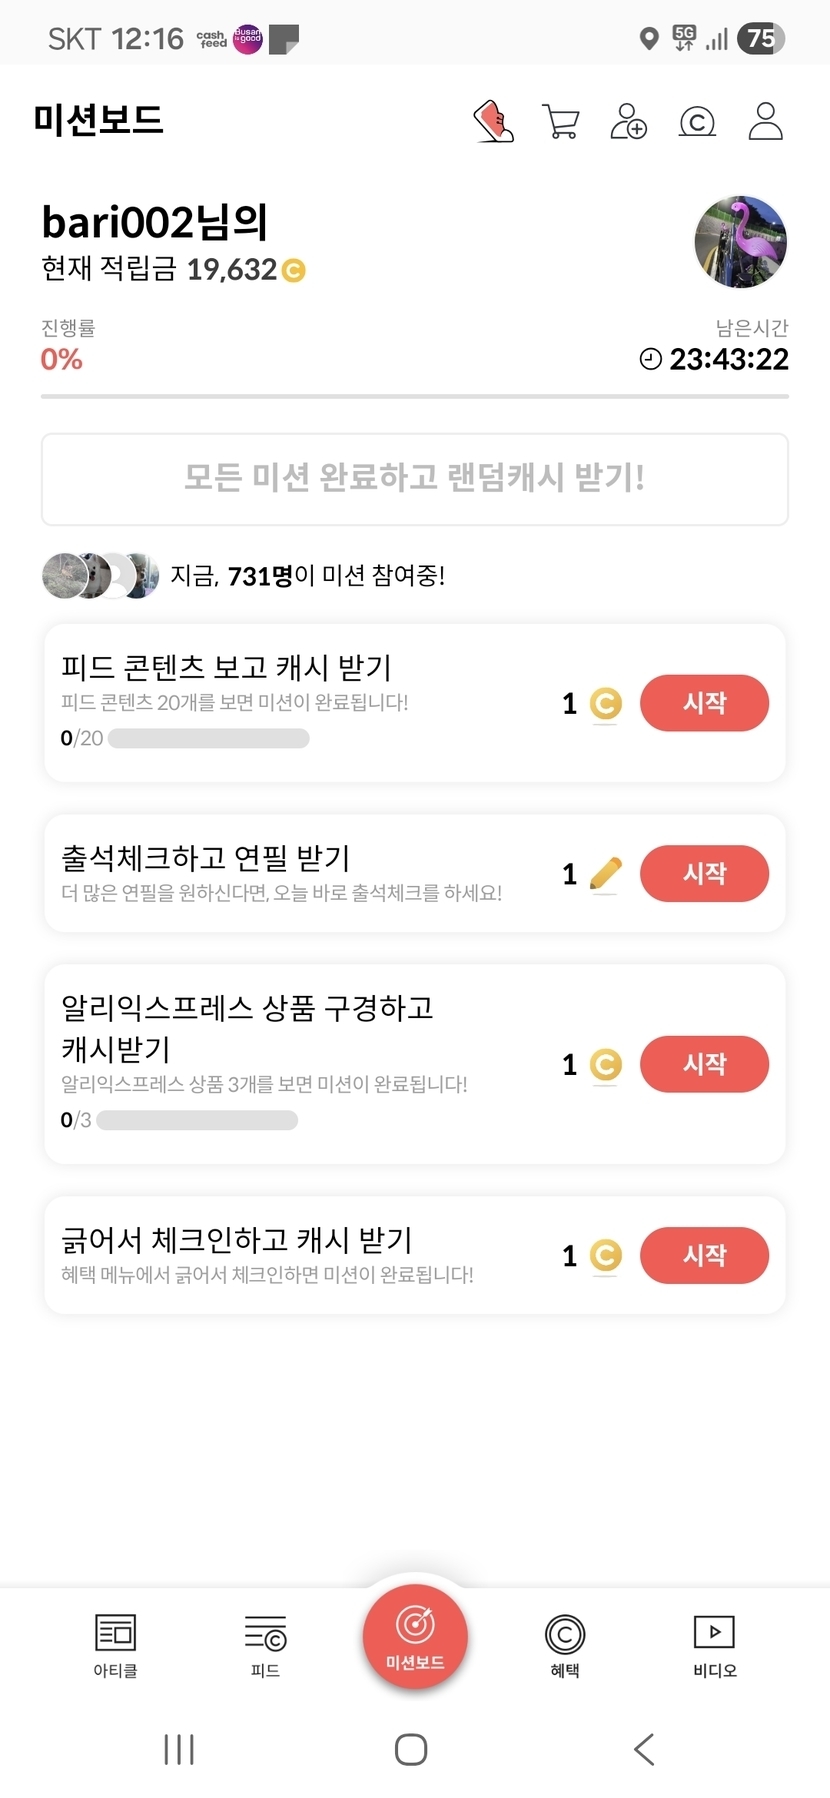Start the scratch check-in cash mission
830x1798 pixels.
pyautogui.click(x=704, y=1255)
